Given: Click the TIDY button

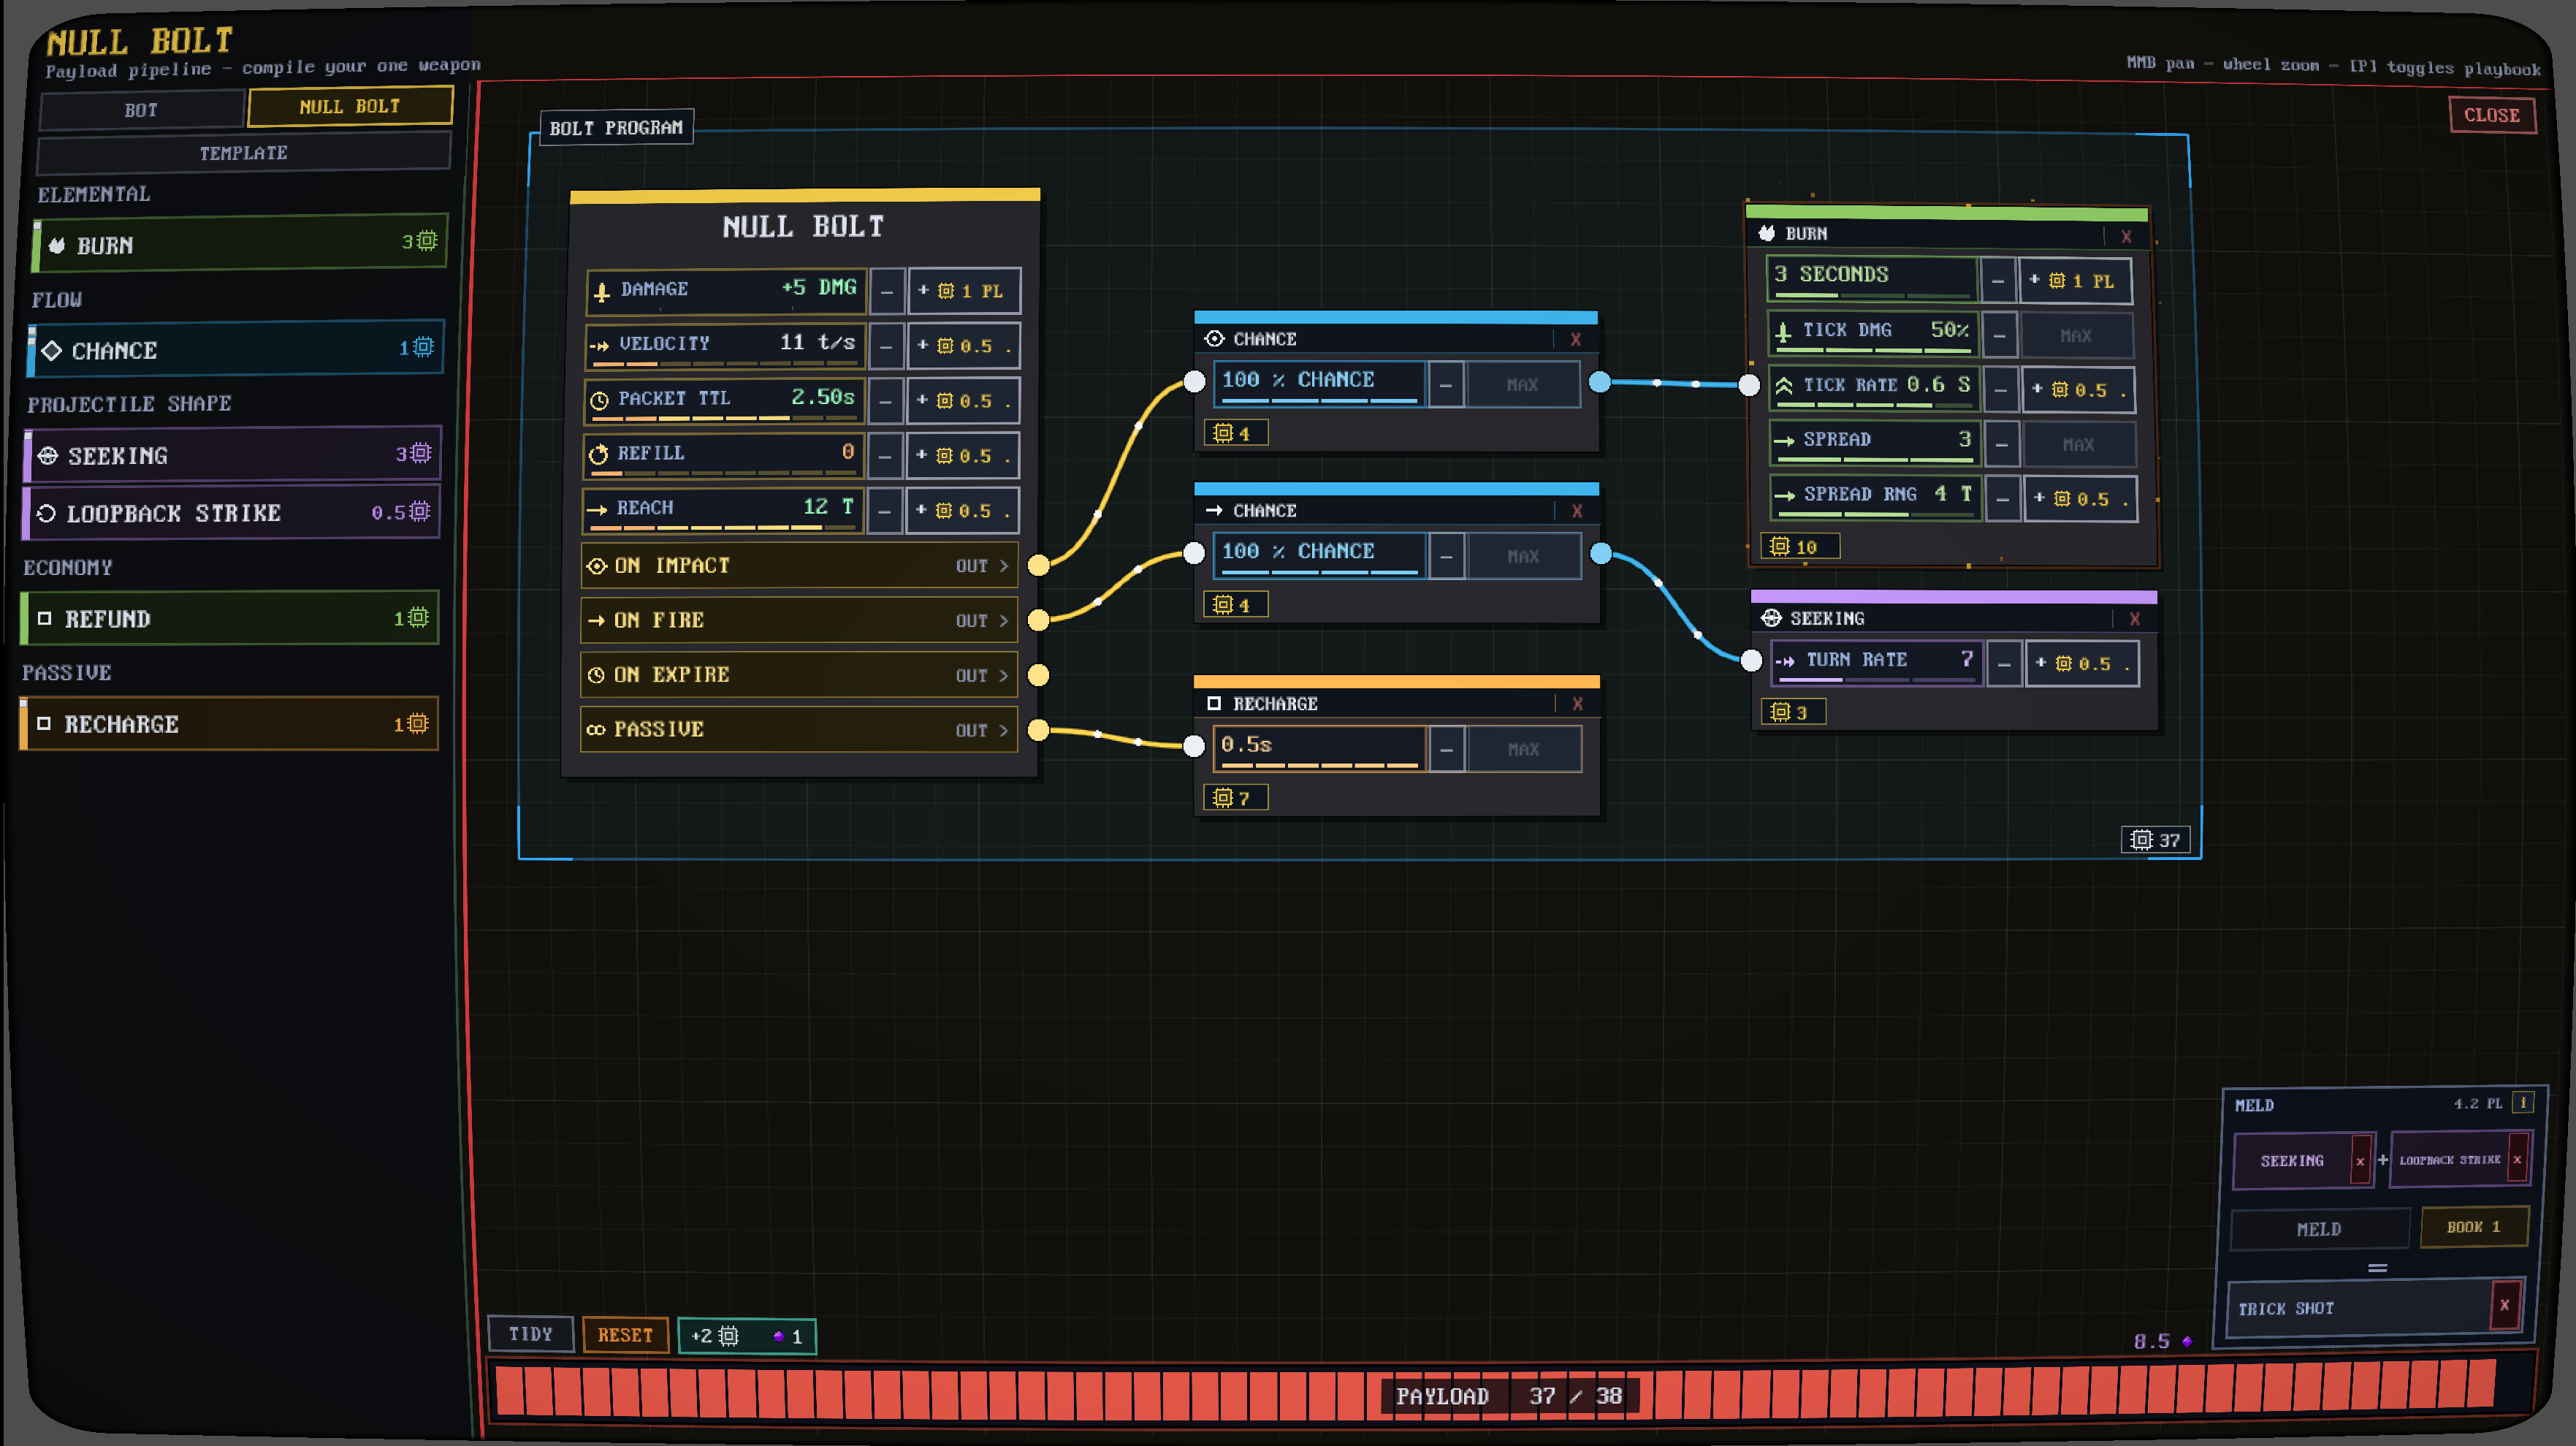Looking at the screenshot, I should [530, 1334].
